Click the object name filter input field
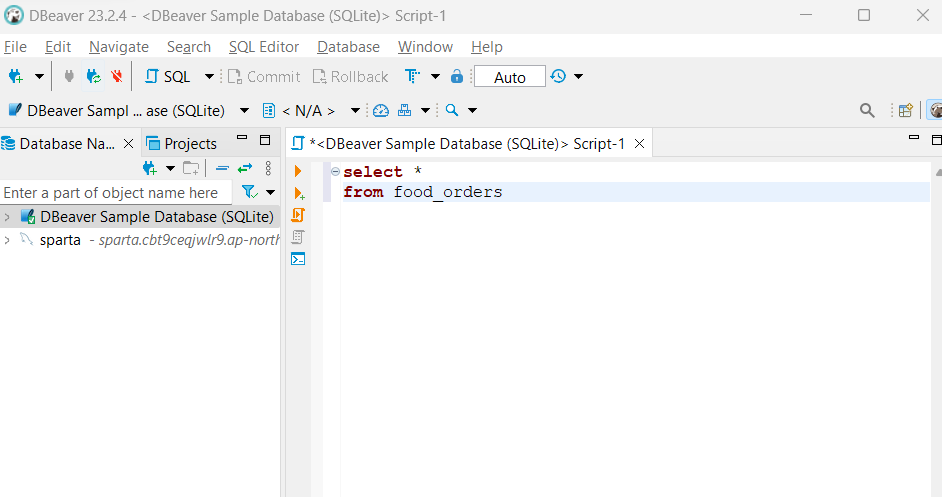942x497 pixels. pos(116,192)
